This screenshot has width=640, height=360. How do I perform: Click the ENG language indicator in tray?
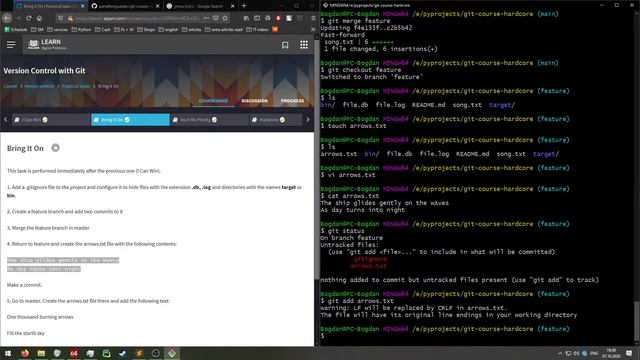click(x=594, y=353)
